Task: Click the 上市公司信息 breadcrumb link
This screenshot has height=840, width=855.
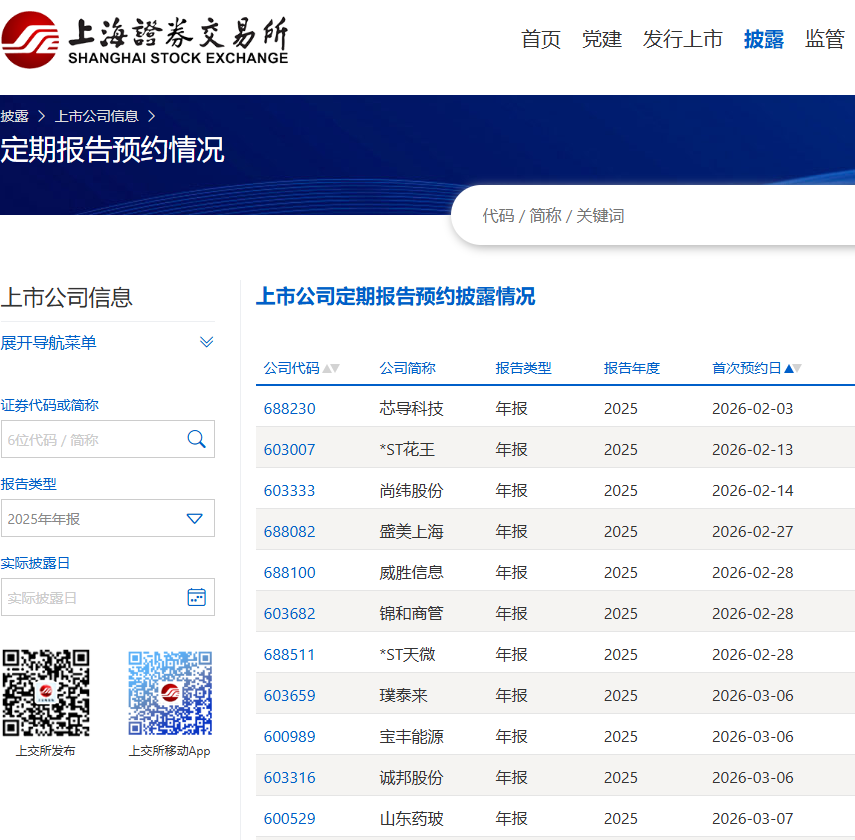Action: tap(97, 116)
